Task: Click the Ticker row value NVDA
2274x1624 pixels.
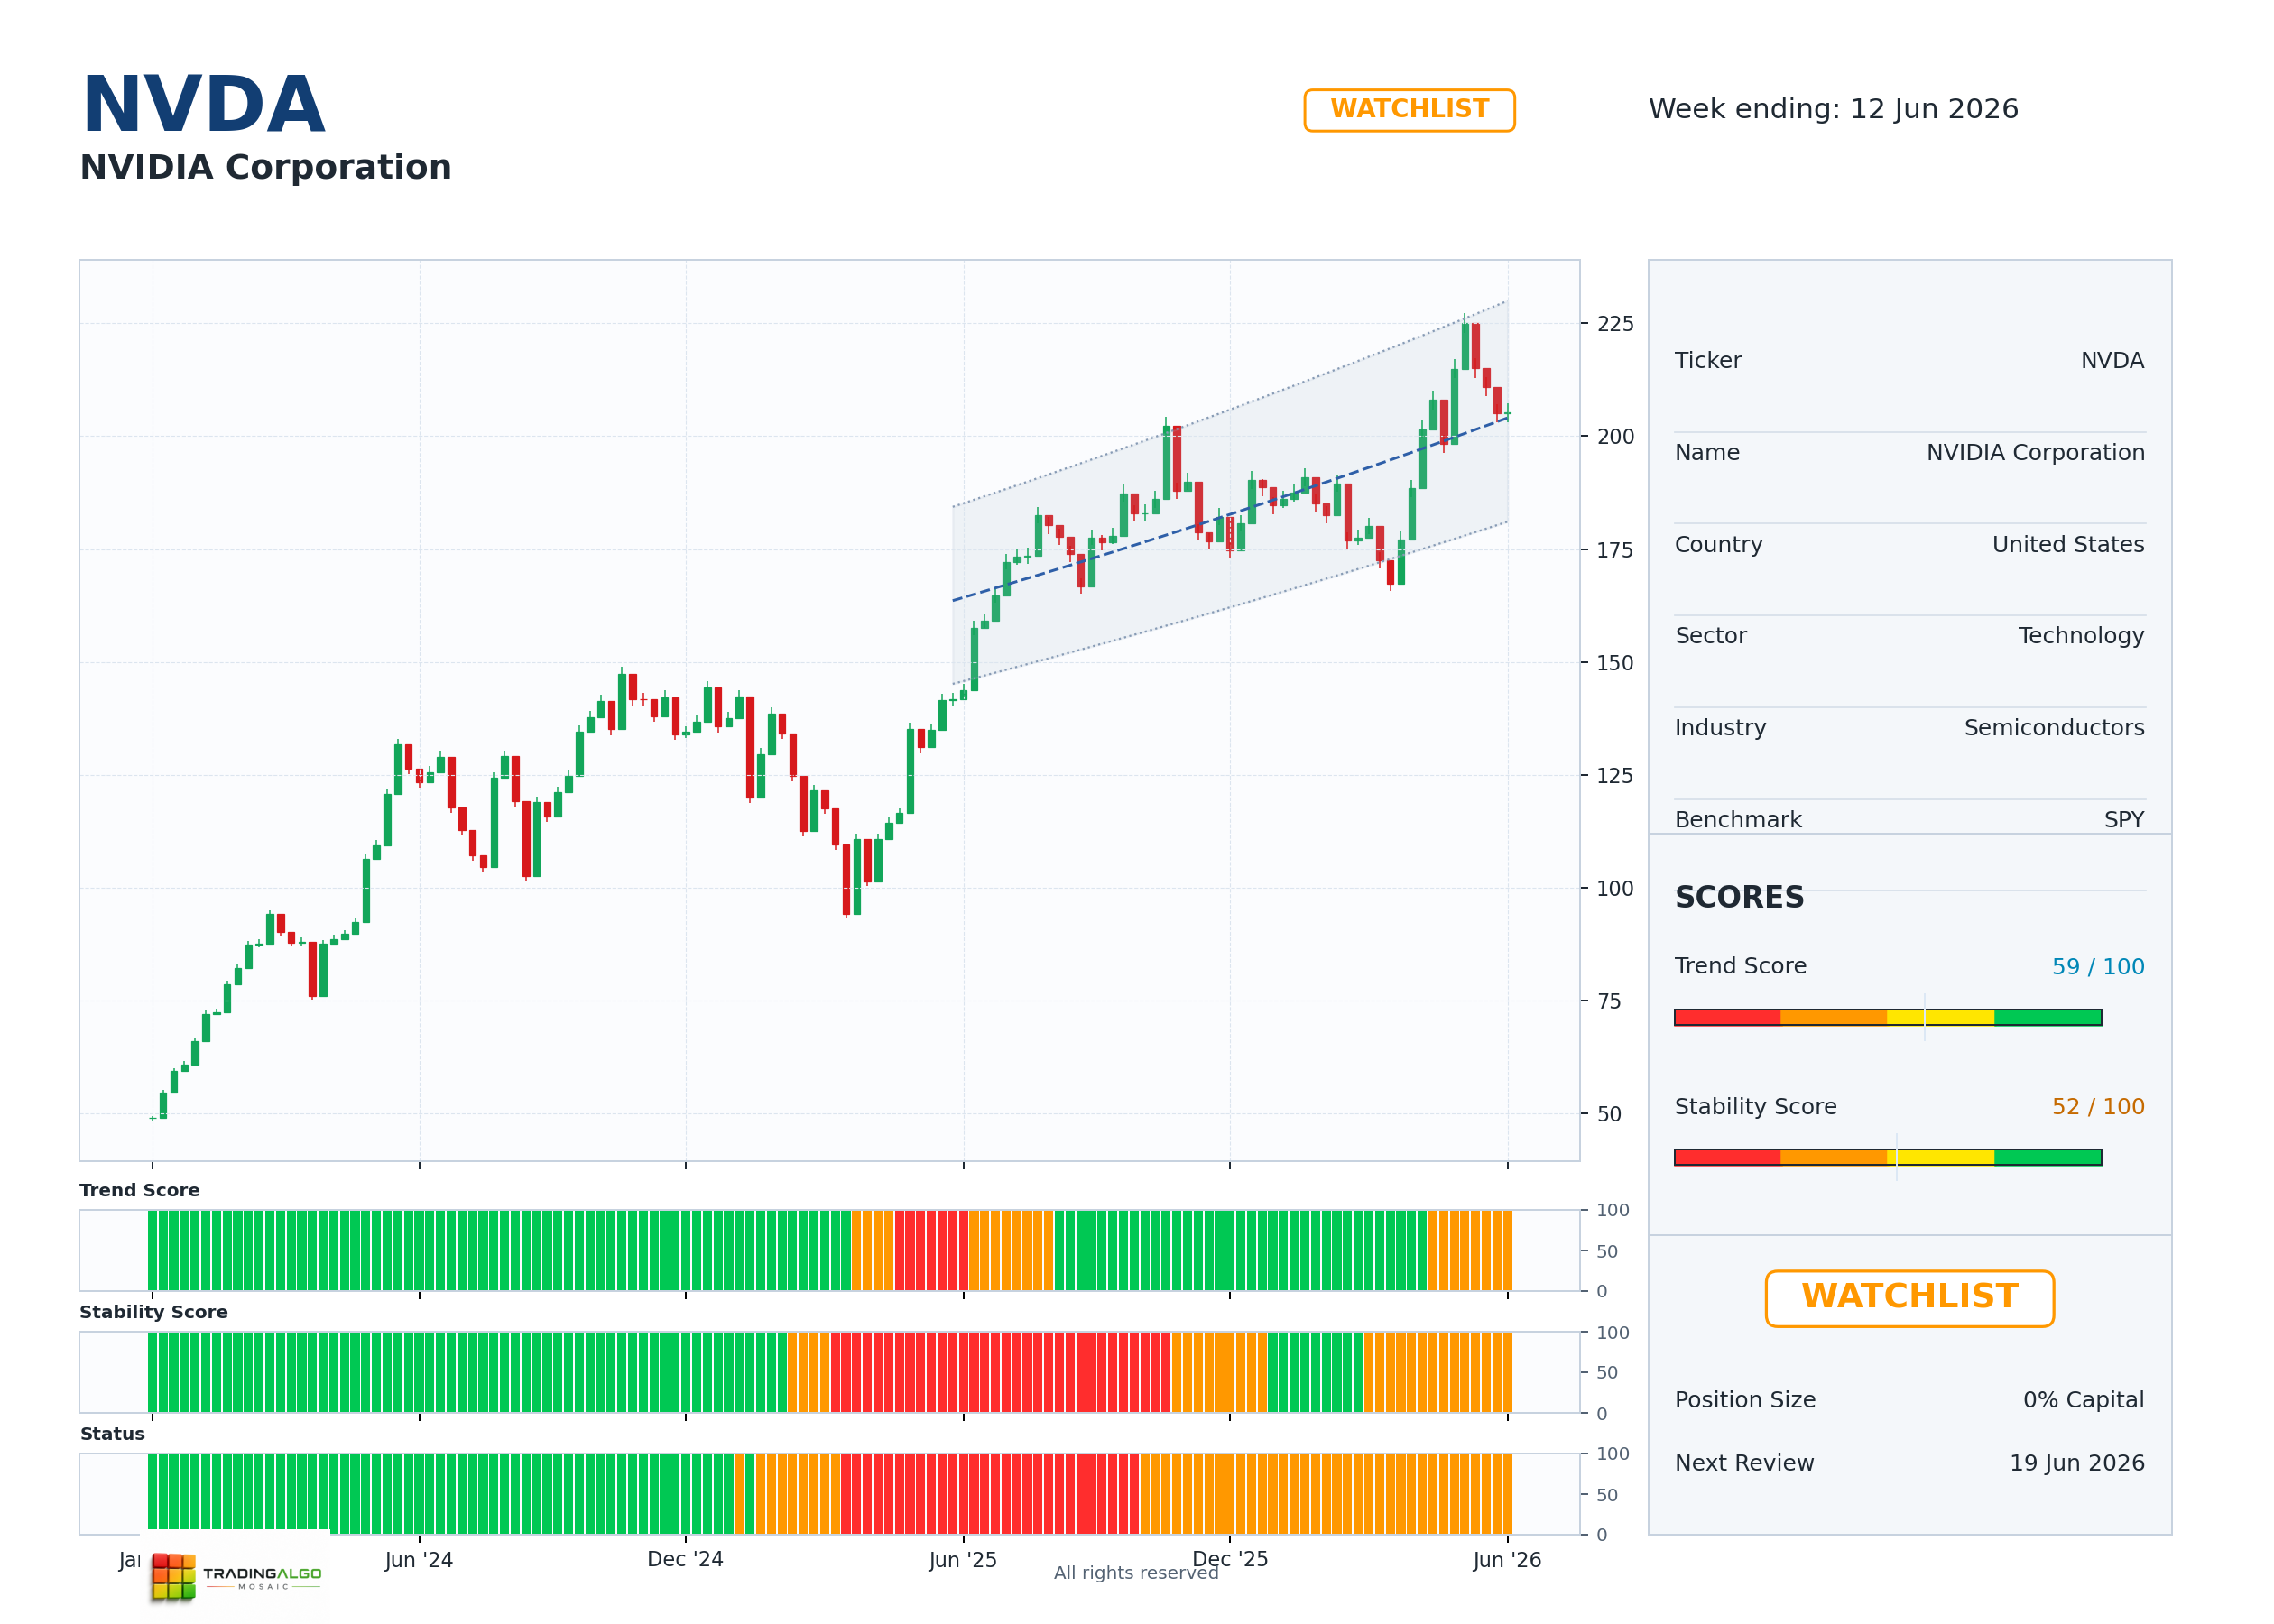Action: coord(2112,361)
